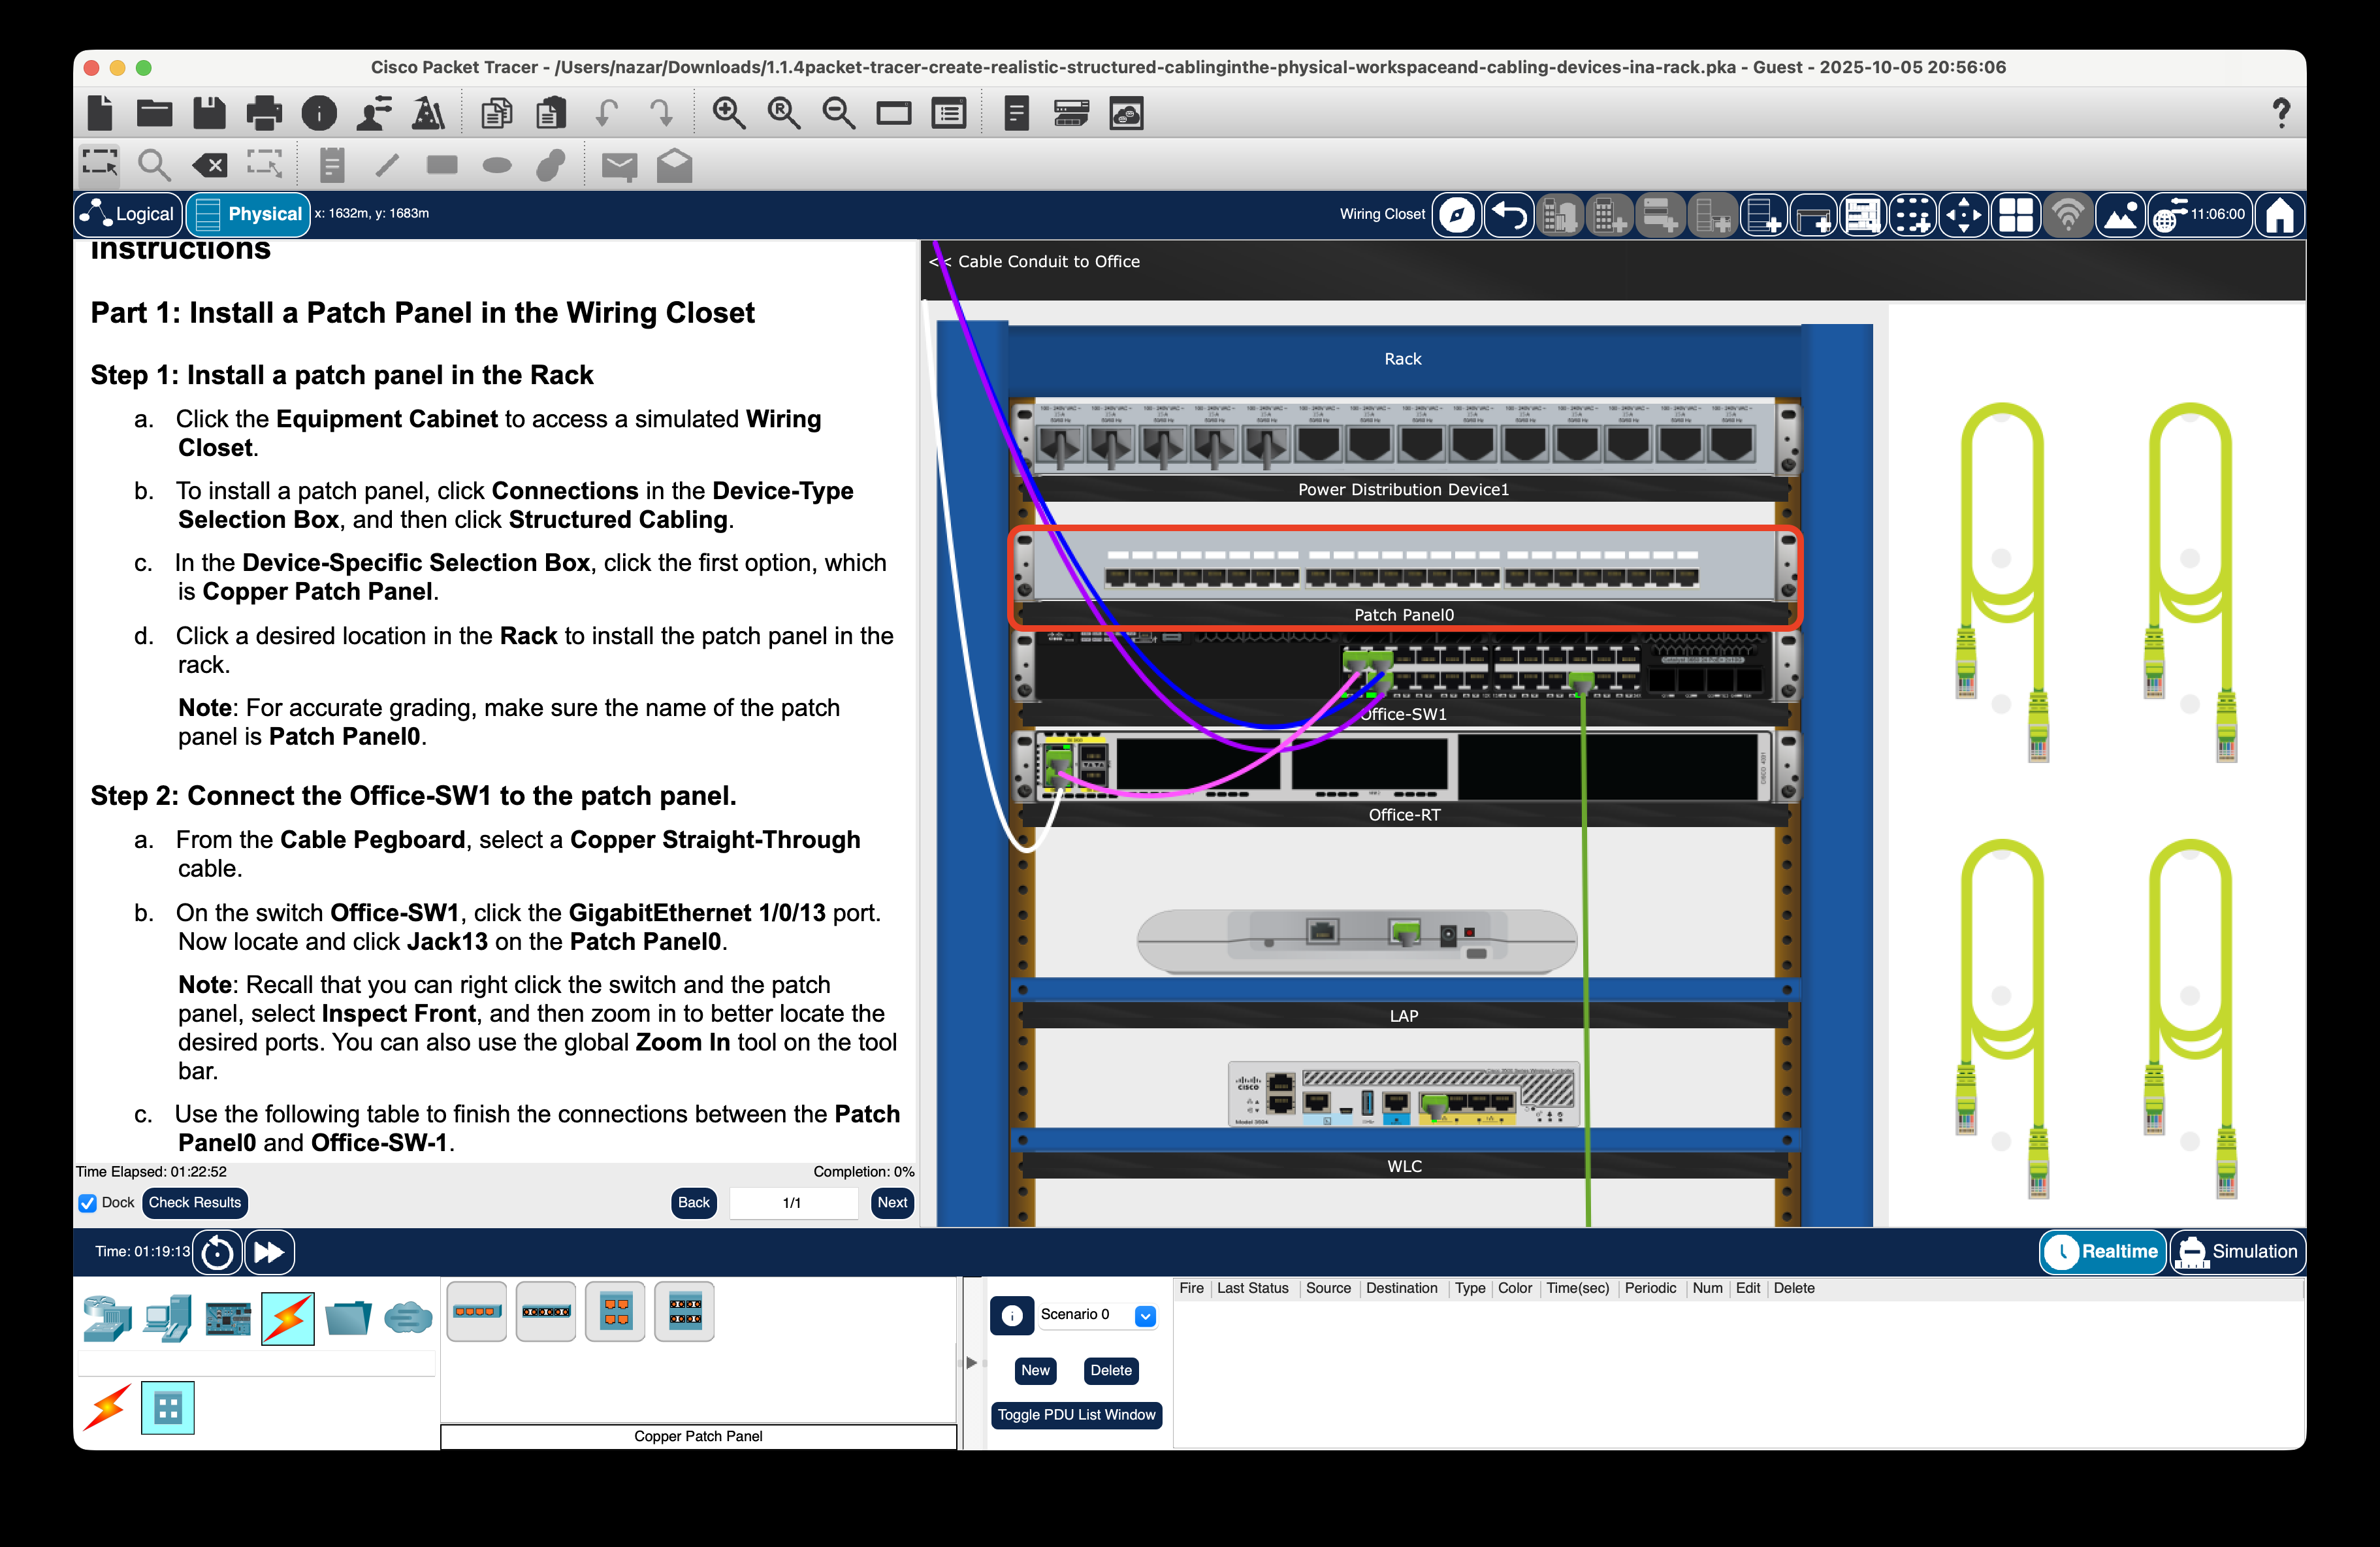This screenshot has height=1547, width=2380.
Task: Click the Copy icon in the toolbar
Action: pos(496,113)
